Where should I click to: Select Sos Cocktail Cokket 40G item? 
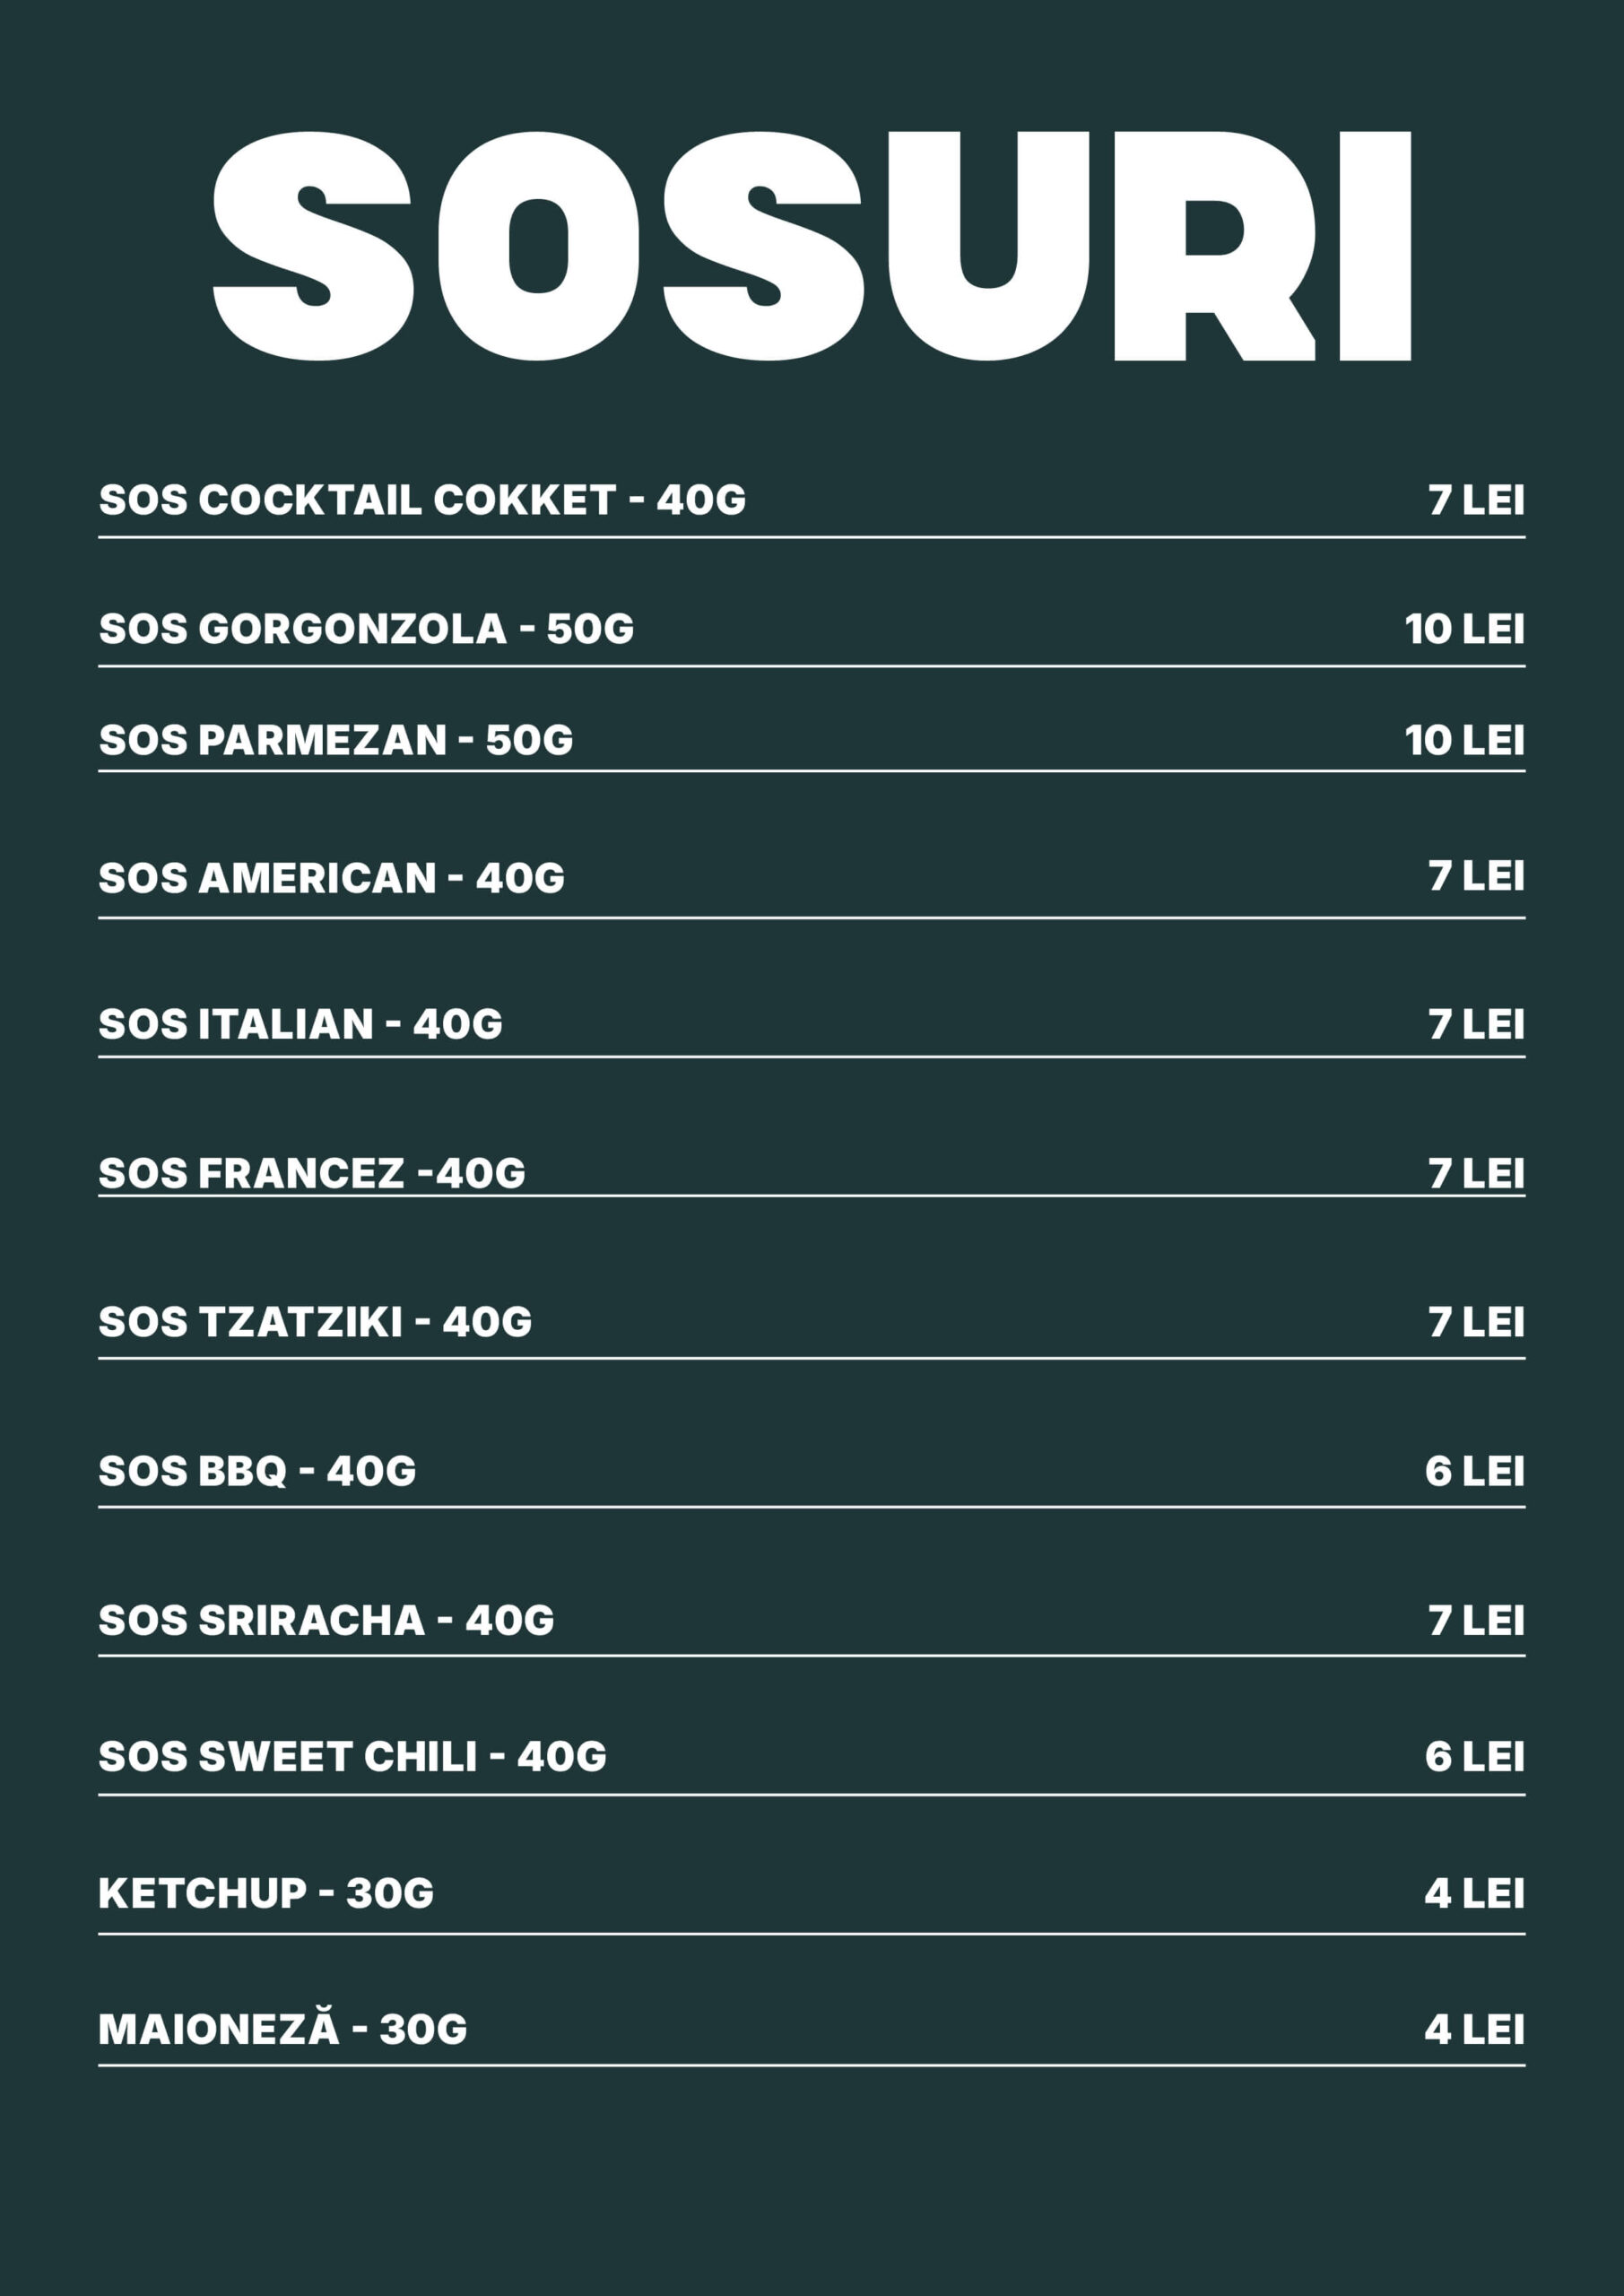[422, 500]
